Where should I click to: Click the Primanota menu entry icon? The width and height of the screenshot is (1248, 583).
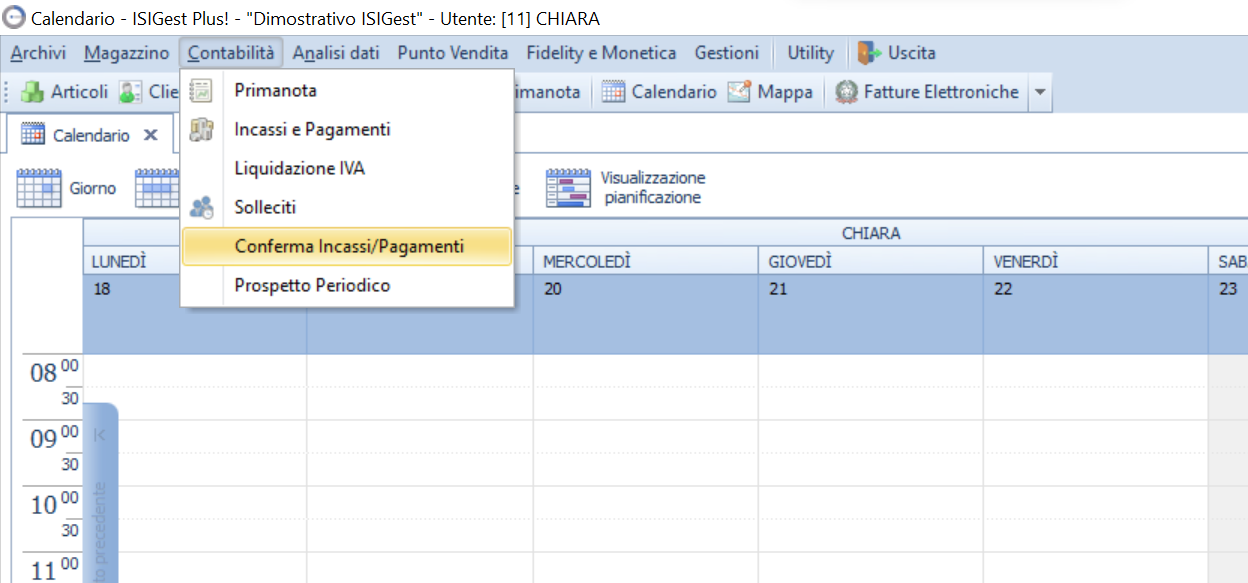click(201, 91)
